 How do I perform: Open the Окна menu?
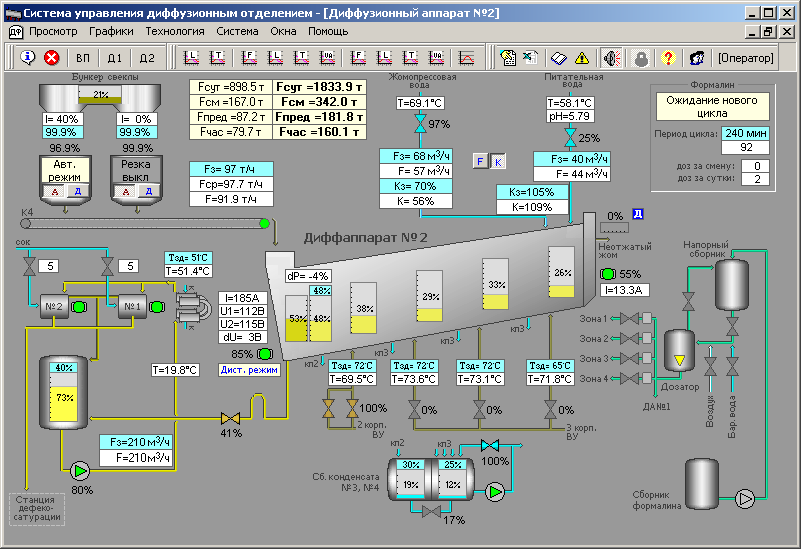pyautogui.click(x=283, y=32)
